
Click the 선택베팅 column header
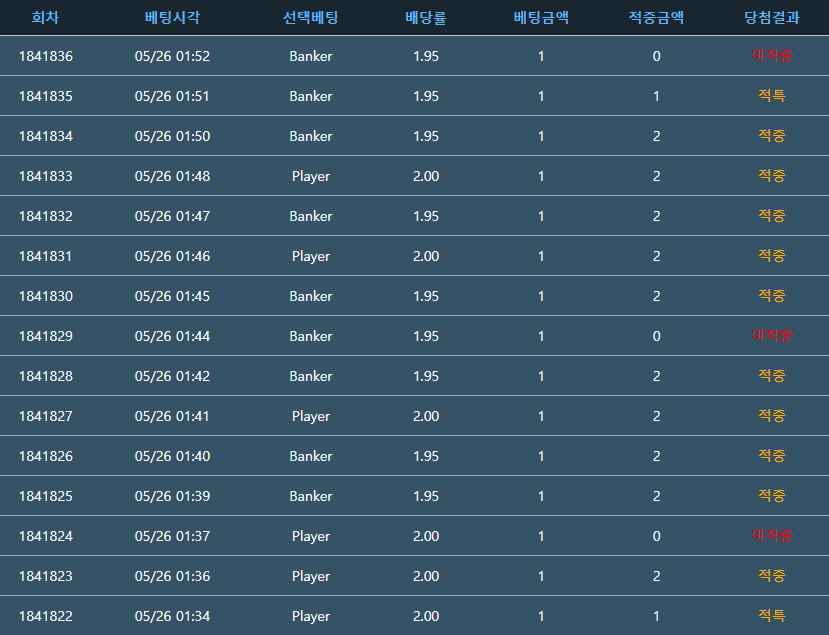[x=310, y=17]
